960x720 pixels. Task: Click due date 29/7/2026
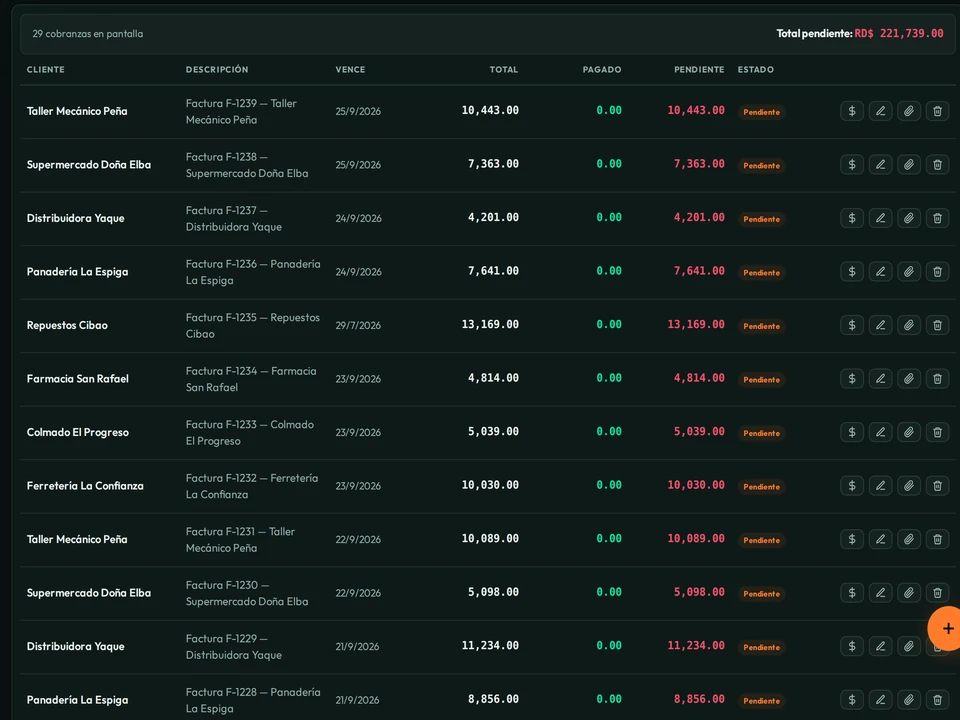pos(358,325)
